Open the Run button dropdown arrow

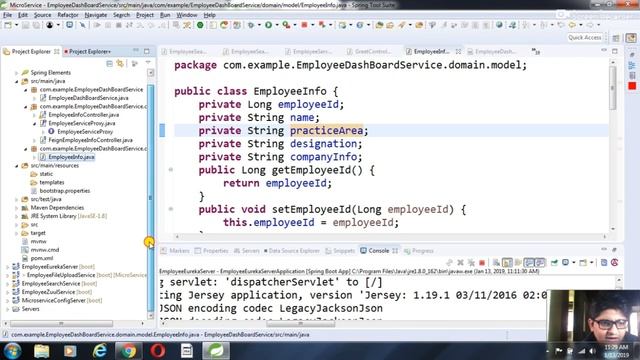[277, 25]
